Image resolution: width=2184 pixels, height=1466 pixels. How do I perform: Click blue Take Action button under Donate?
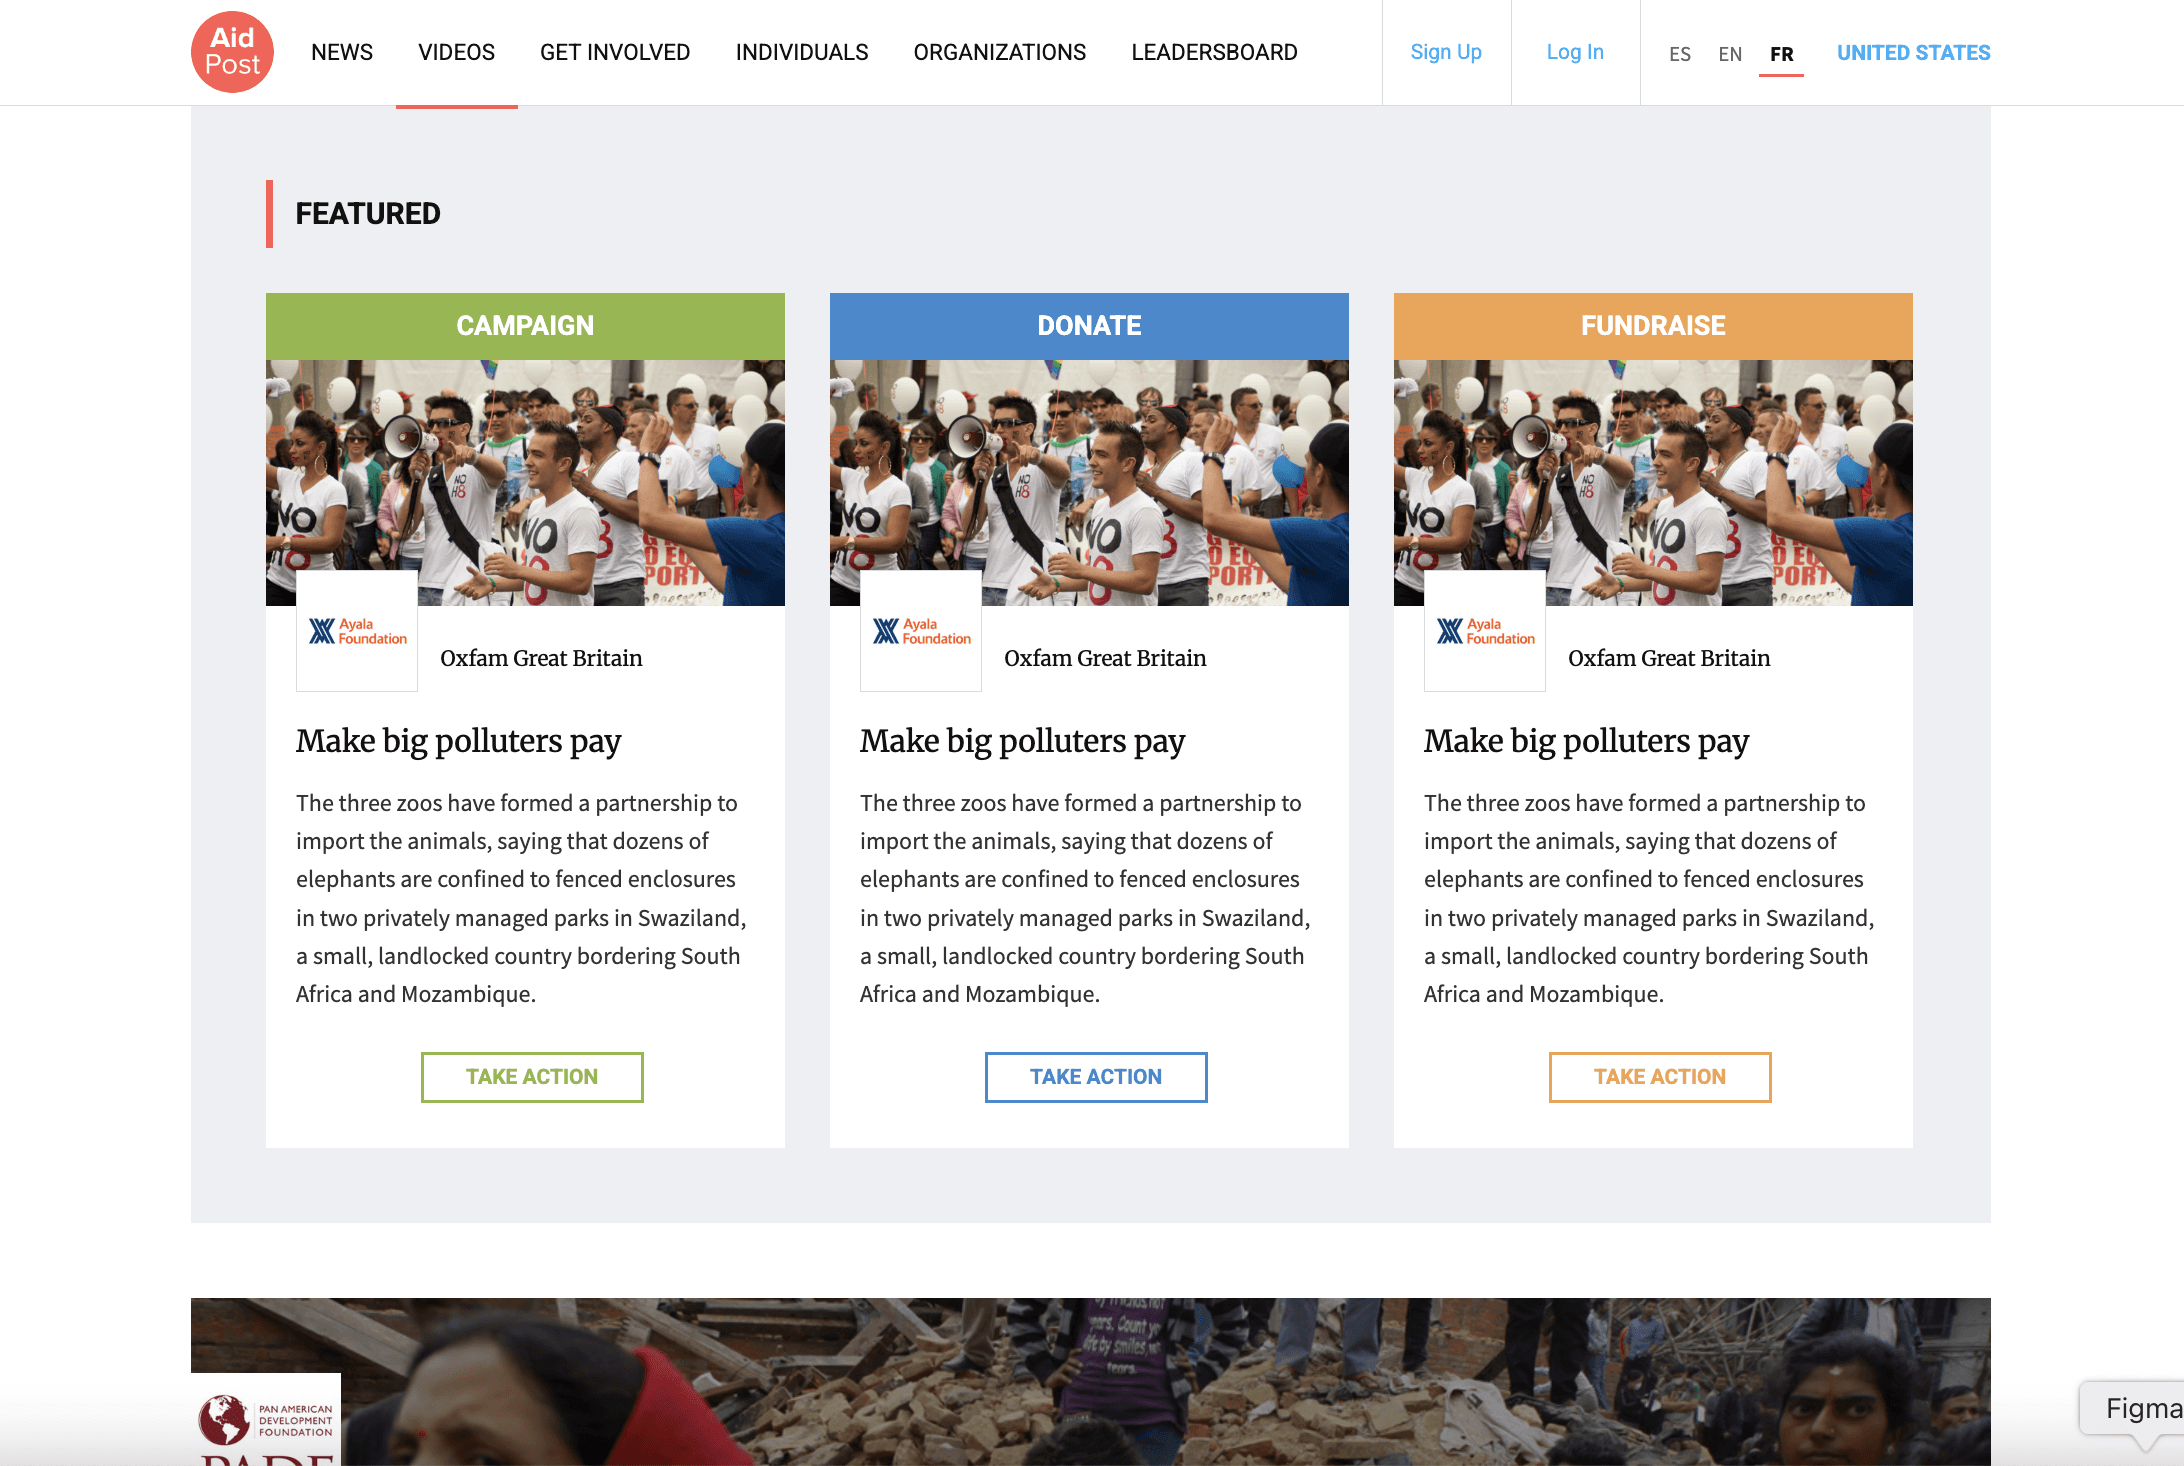[1096, 1077]
